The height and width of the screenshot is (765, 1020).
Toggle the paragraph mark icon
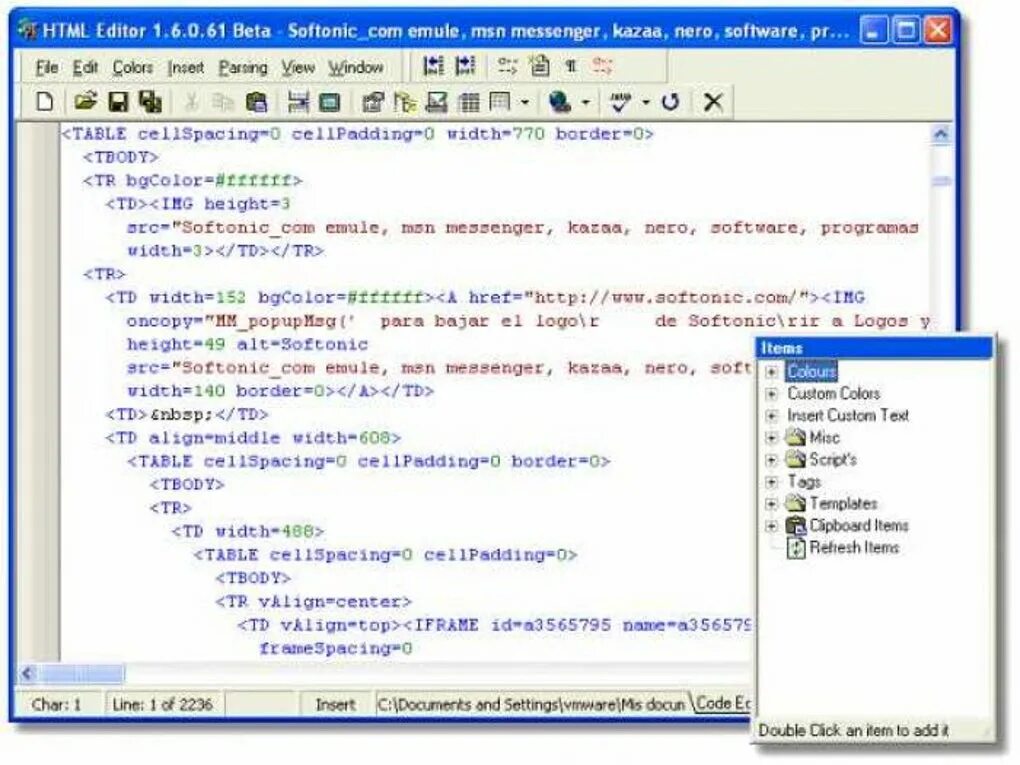(570, 66)
